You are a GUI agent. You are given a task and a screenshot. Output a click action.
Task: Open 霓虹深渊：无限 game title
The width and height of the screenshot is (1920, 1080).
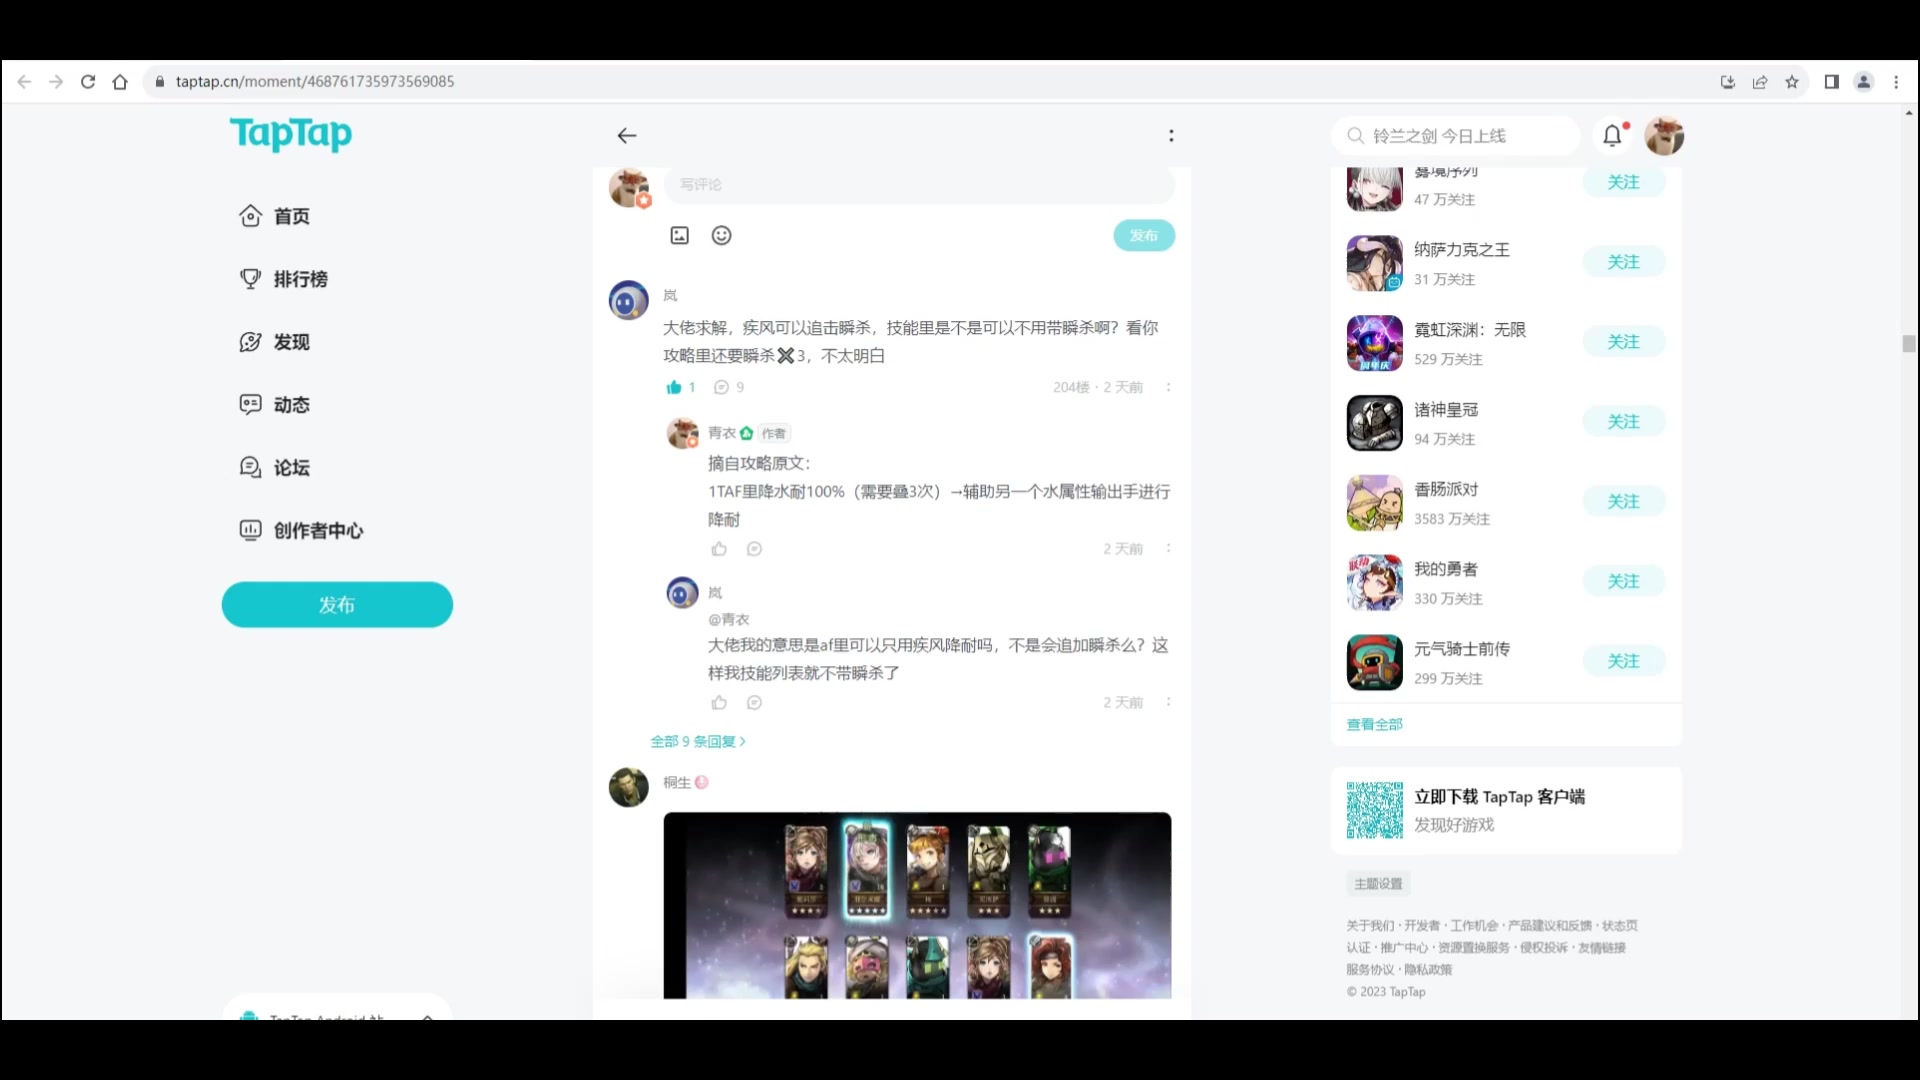click(1470, 330)
